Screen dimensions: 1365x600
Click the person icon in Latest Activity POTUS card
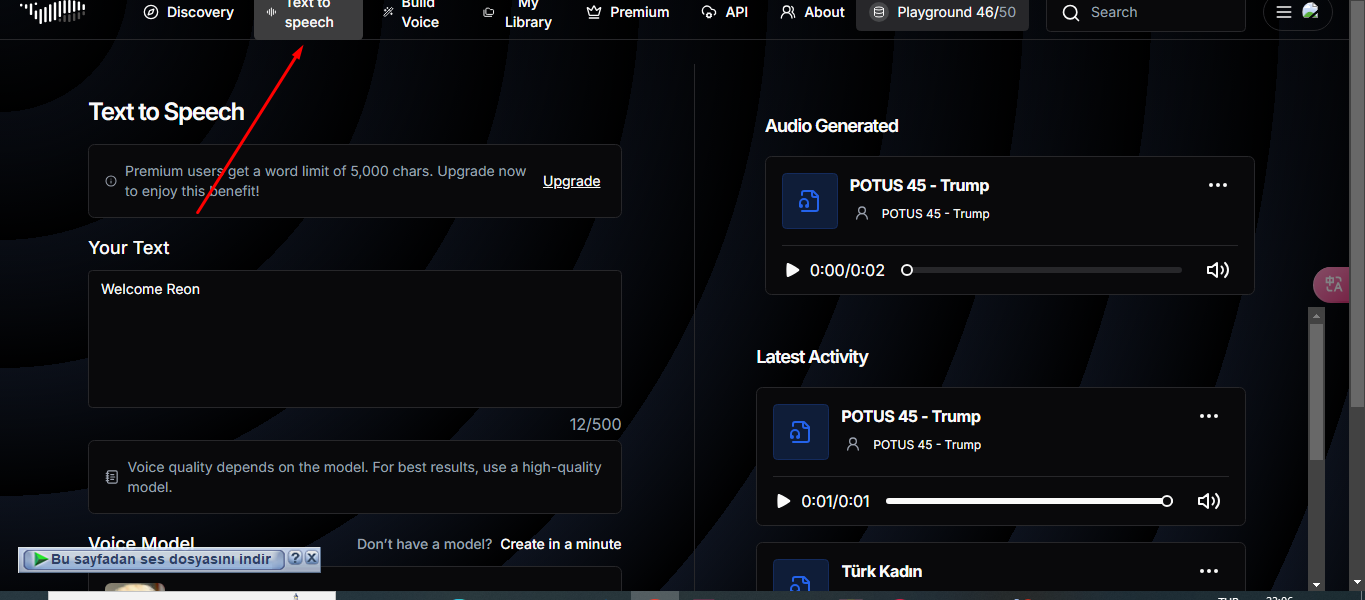tap(853, 445)
